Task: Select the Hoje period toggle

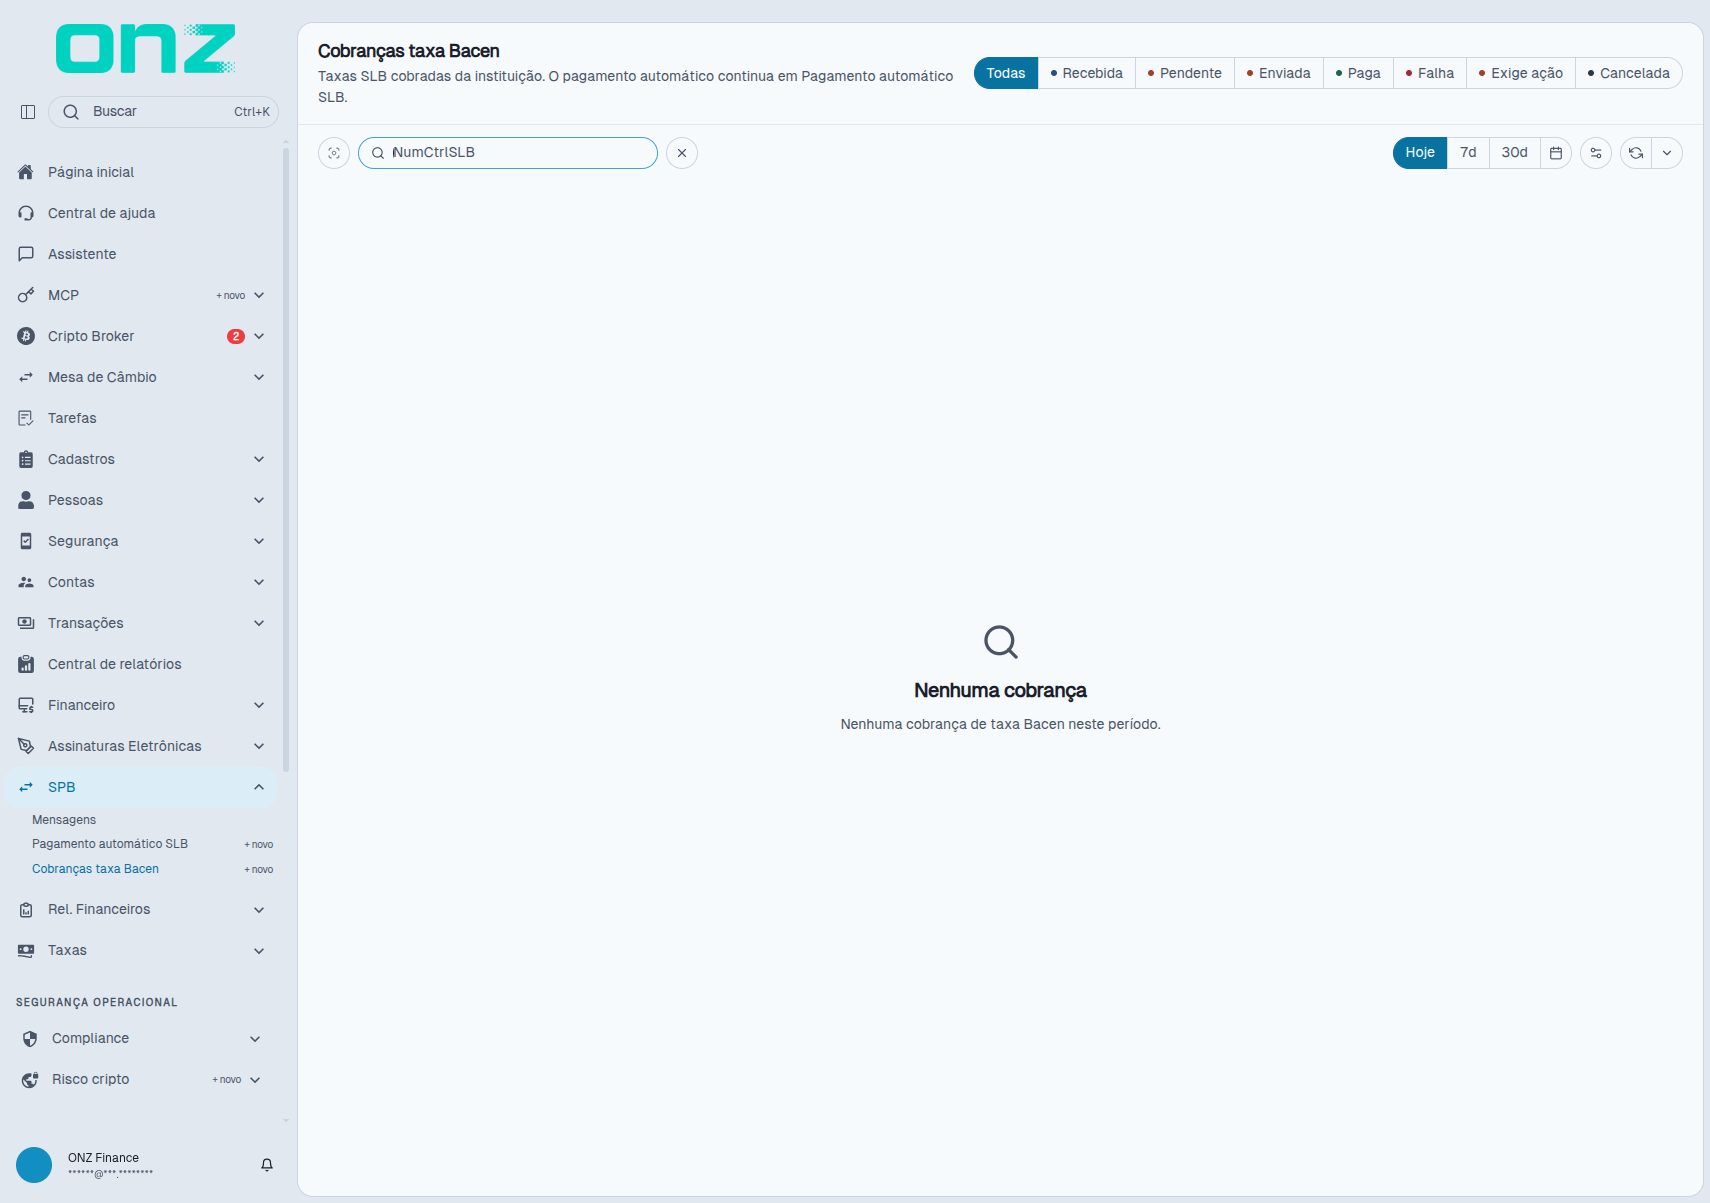Action: click(1420, 153)
